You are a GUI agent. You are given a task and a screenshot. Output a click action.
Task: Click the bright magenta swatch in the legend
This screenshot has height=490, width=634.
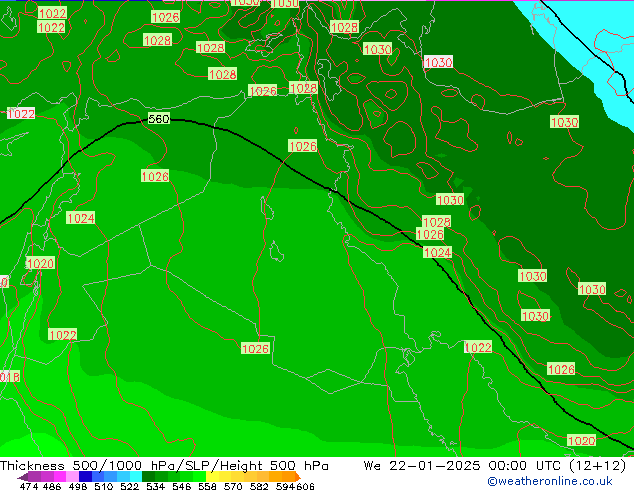click(x=60, y=476)
